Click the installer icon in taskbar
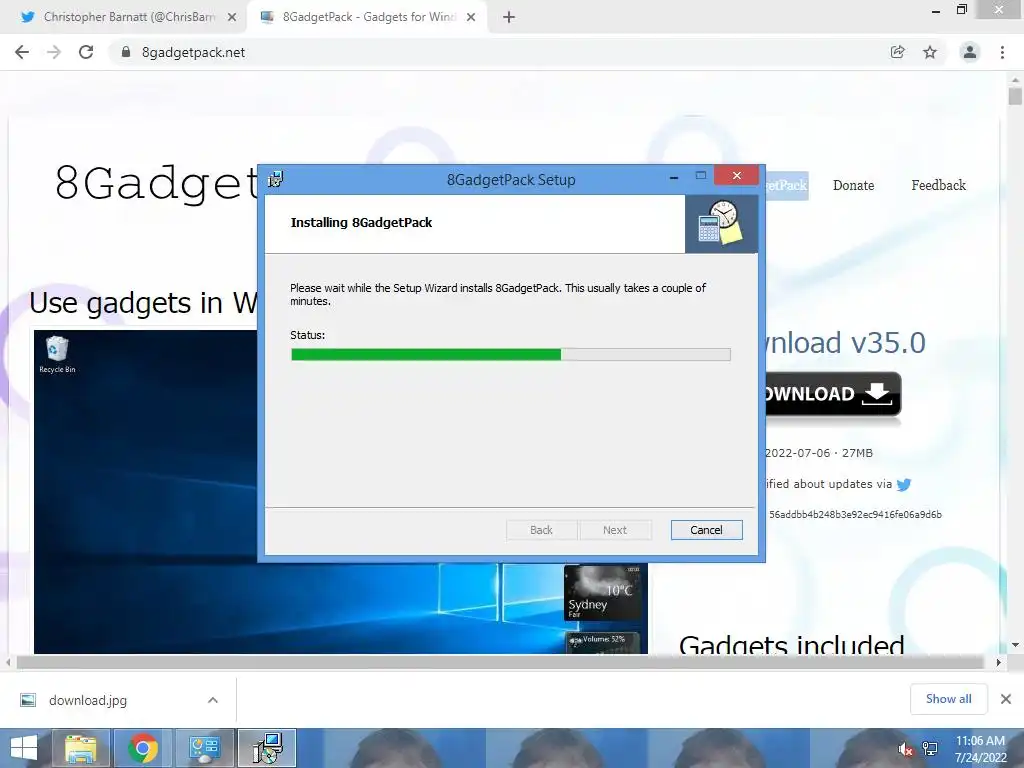Image resolution: width=1024 pixels, height=768 pixels. (267, 748)
